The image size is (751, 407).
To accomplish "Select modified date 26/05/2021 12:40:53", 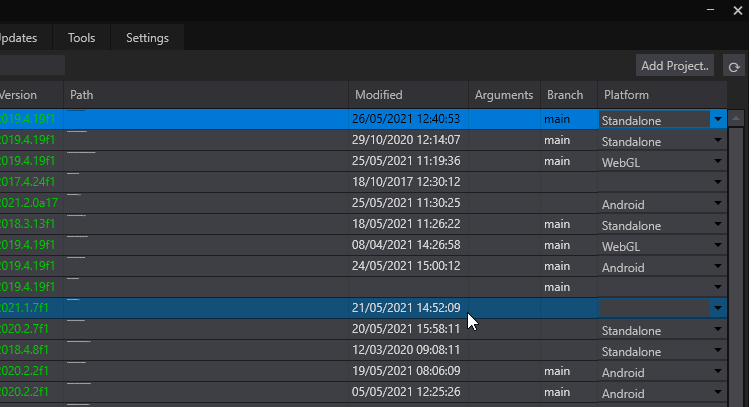I will 406,119.
